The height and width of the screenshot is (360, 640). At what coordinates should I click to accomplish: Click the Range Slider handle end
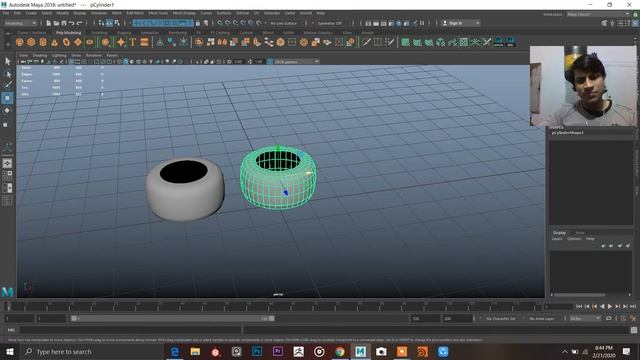(x=271, y=318)
